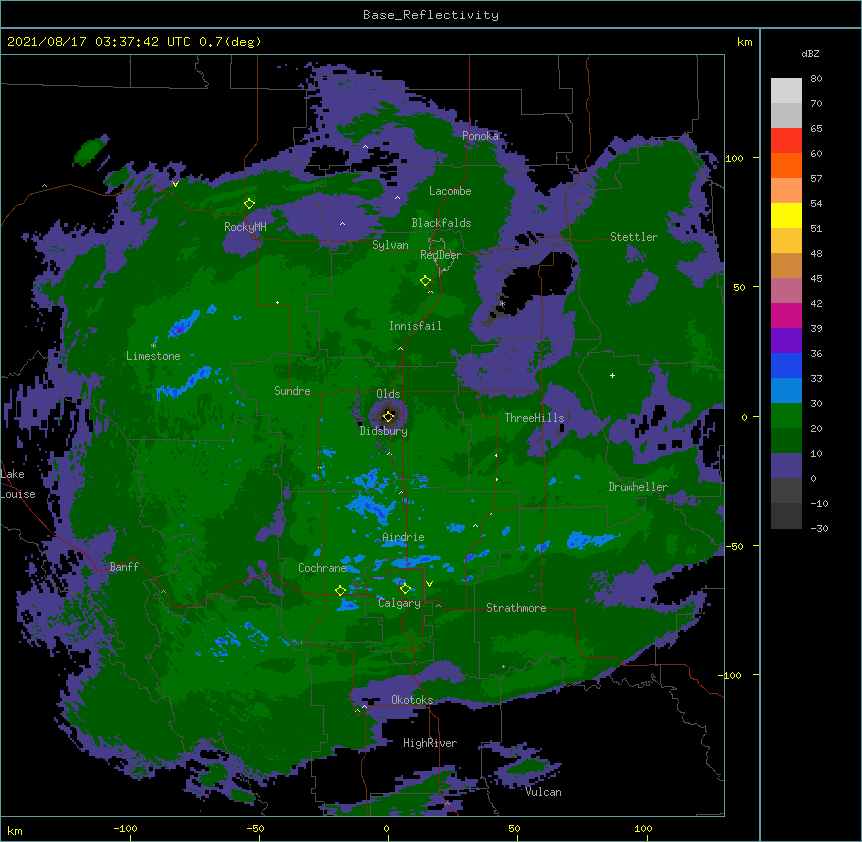Click the Lake Louise label
Screen dimensions: 862x842
click(18, 484)
